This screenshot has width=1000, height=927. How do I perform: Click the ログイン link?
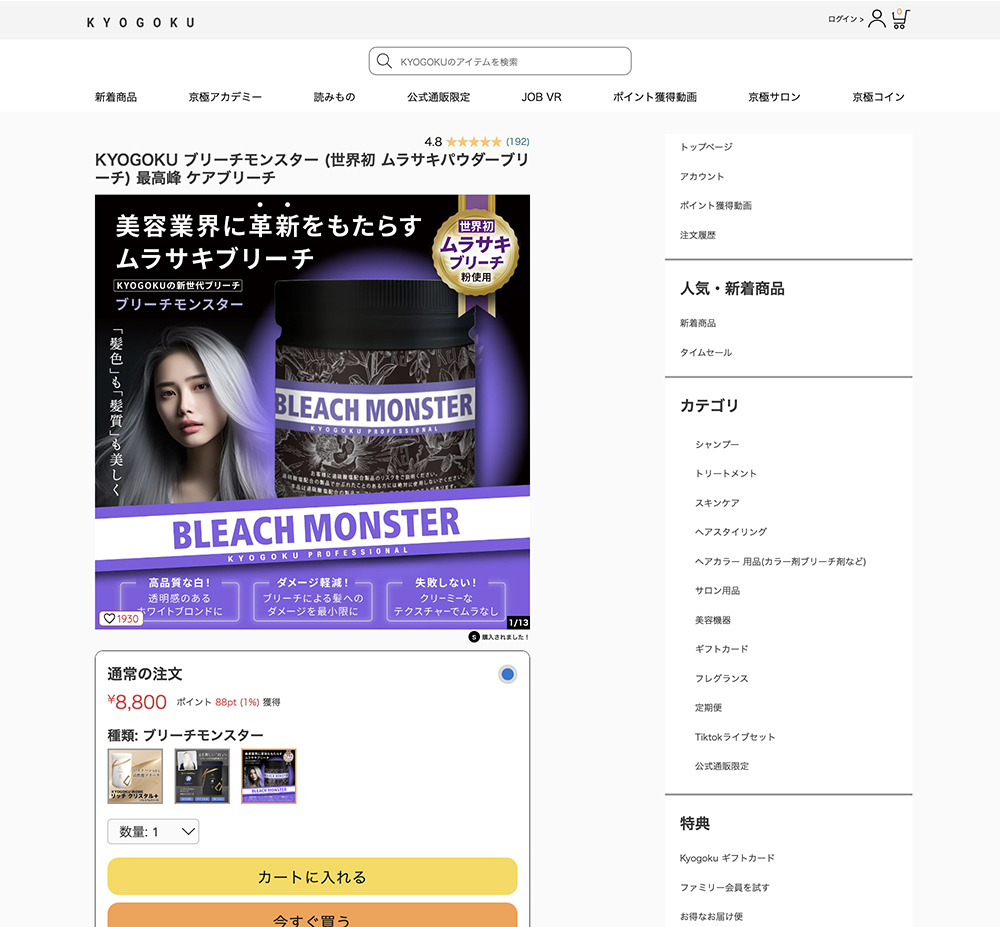[x=845, y=19]
